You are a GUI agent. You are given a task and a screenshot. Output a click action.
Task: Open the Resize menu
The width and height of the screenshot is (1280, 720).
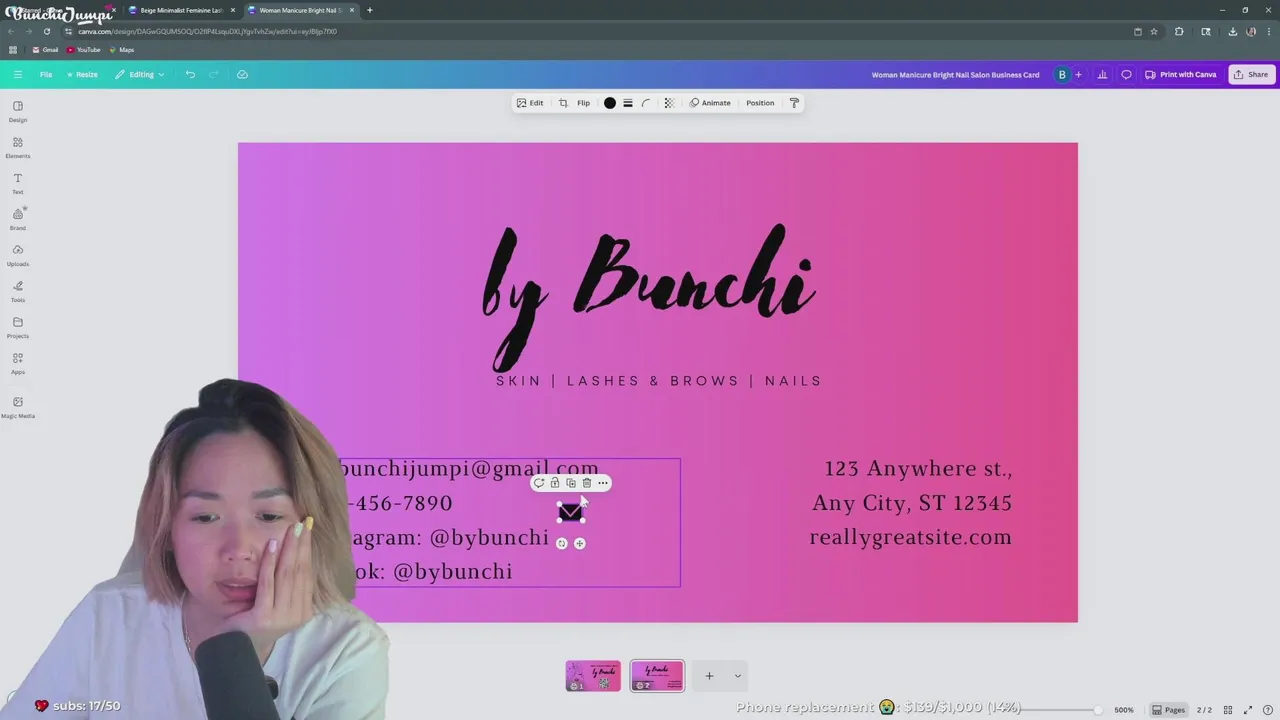tap(82, 74)
